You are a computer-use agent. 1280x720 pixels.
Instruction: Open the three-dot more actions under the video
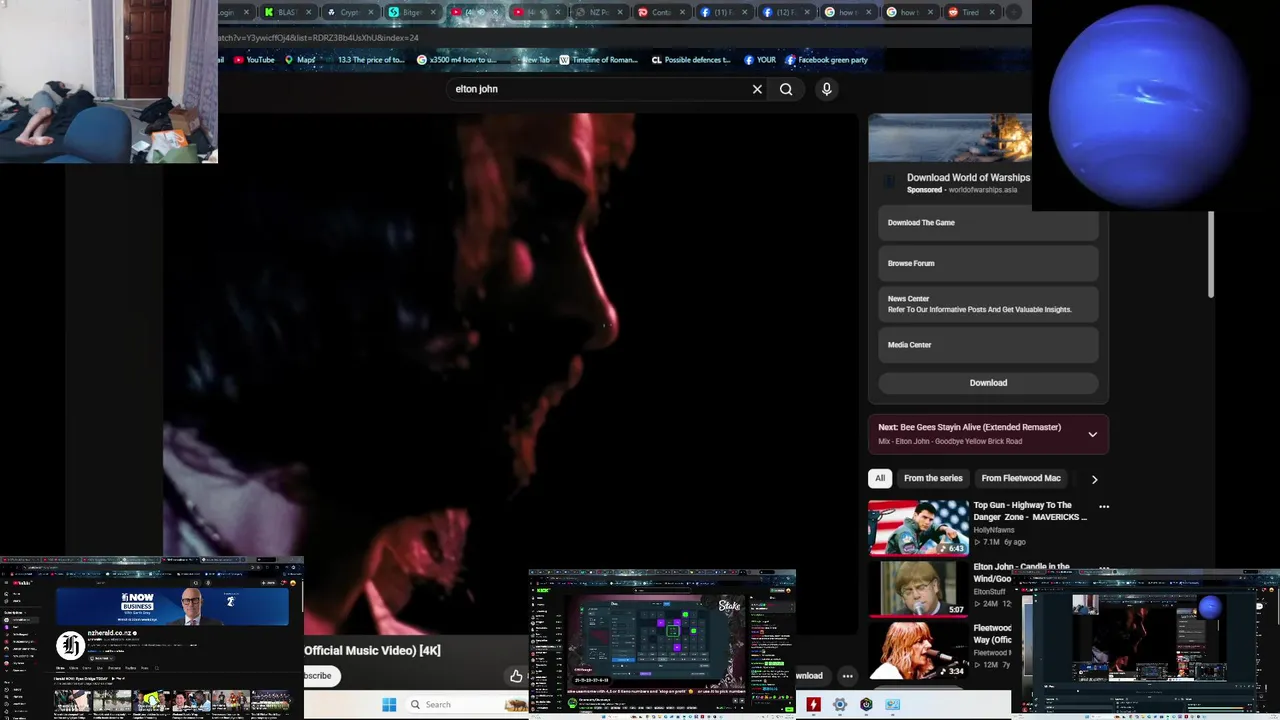click(x=847, y=676)
